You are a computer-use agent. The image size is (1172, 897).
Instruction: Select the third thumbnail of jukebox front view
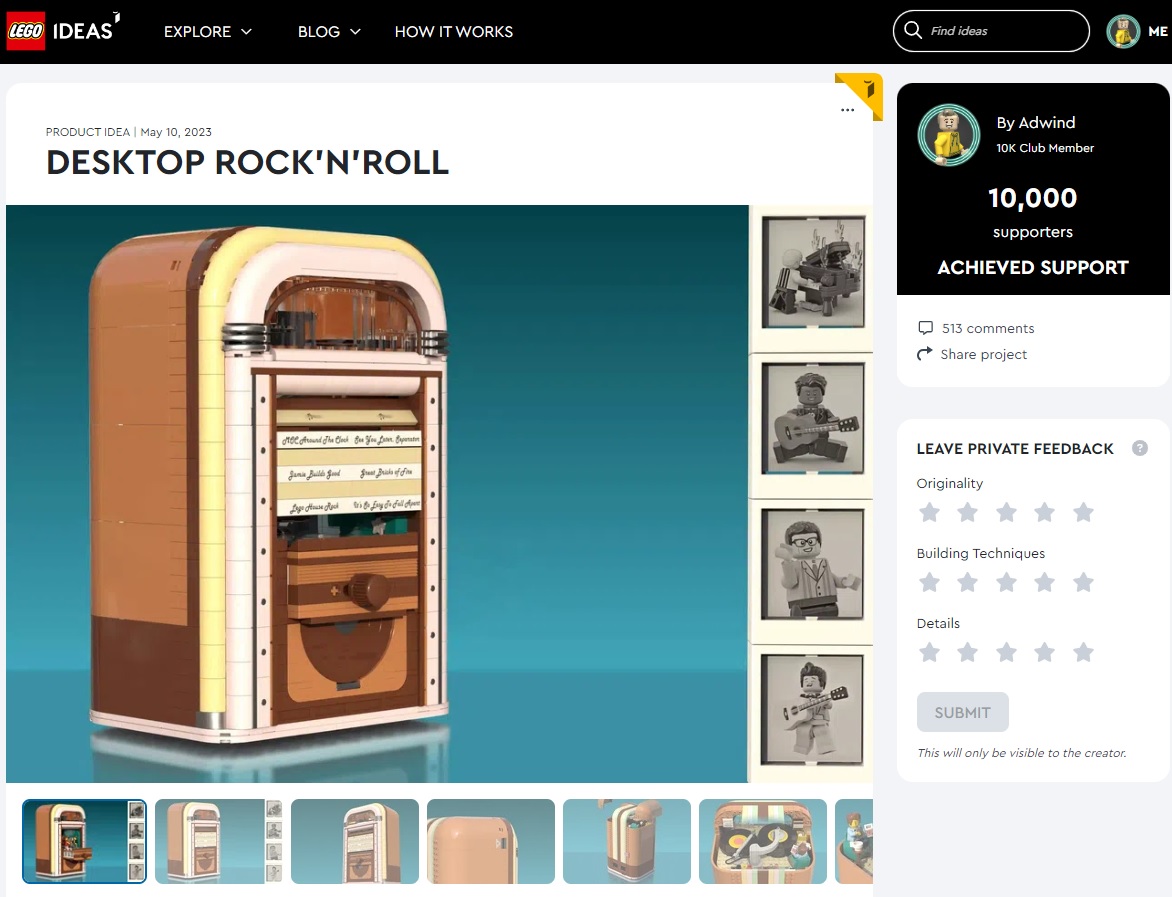coord(355,841)
